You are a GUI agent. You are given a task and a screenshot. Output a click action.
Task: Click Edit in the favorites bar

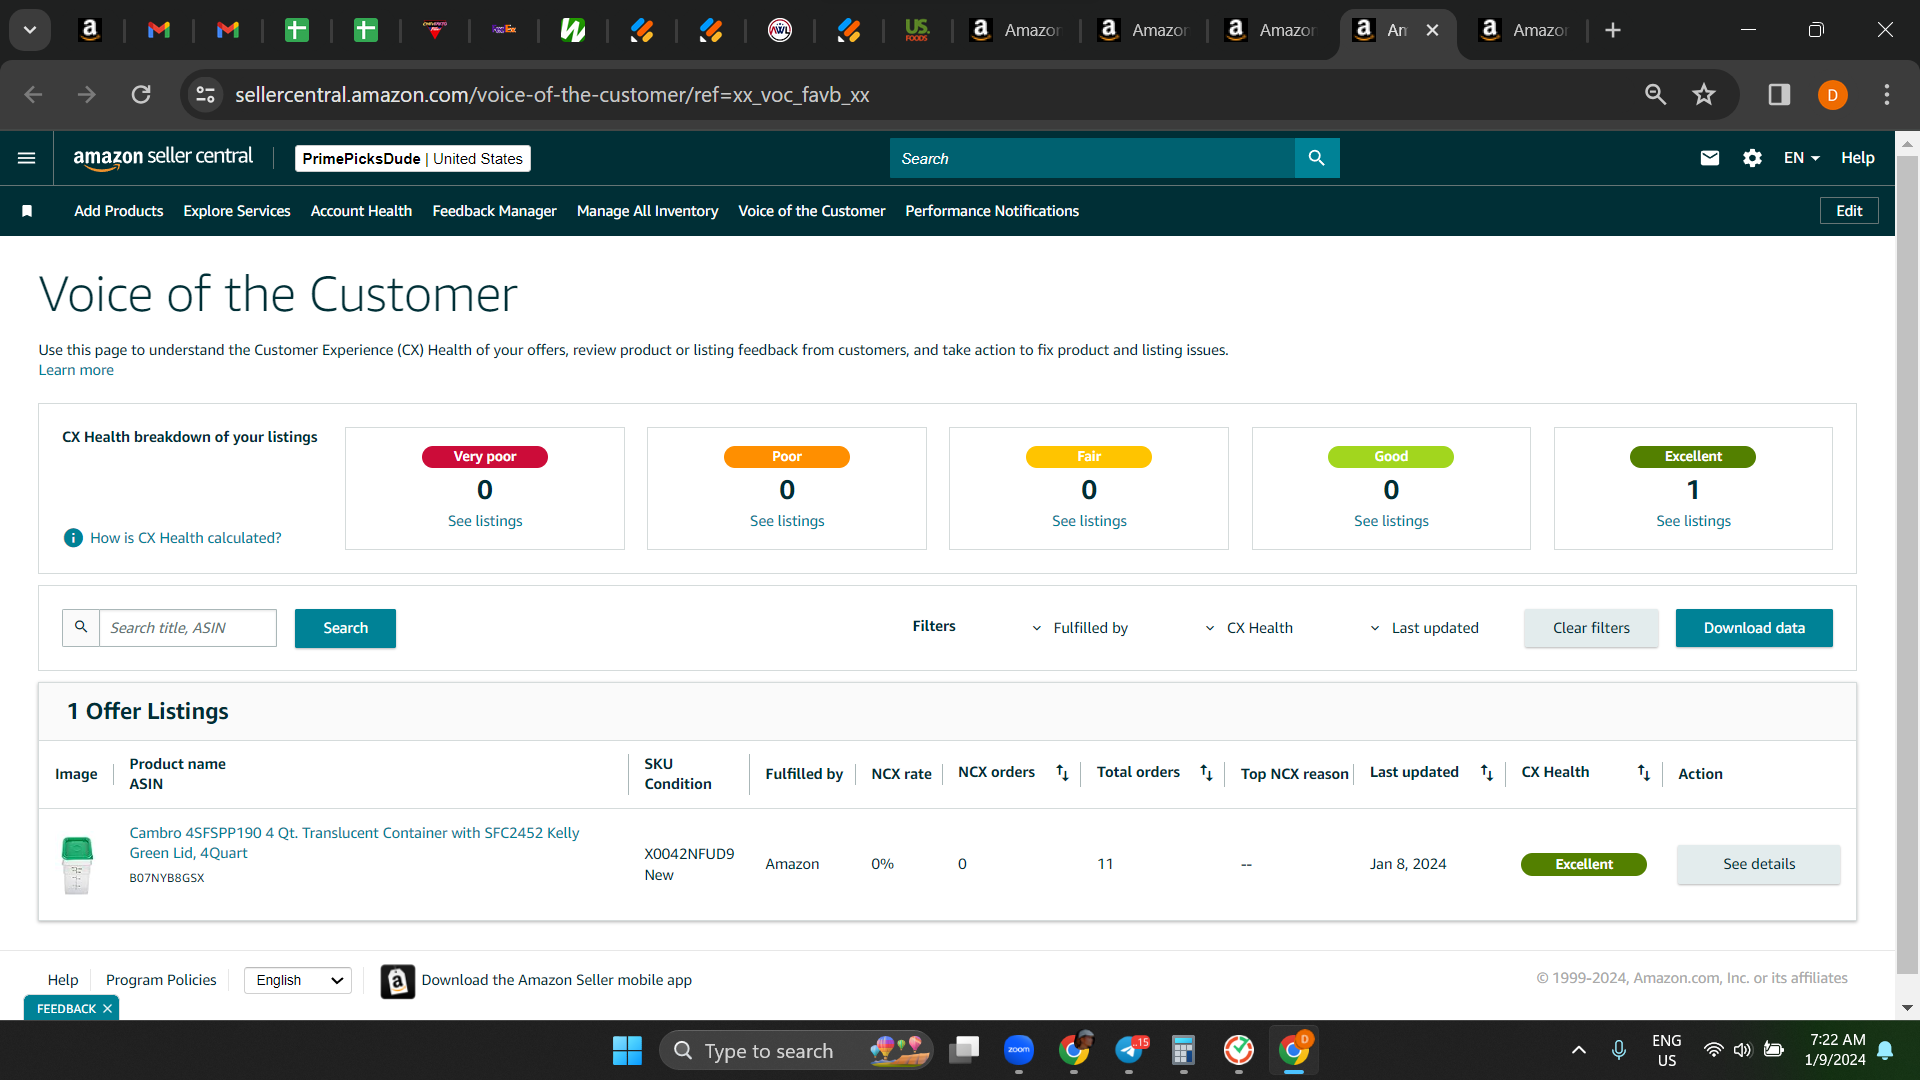1849,211
